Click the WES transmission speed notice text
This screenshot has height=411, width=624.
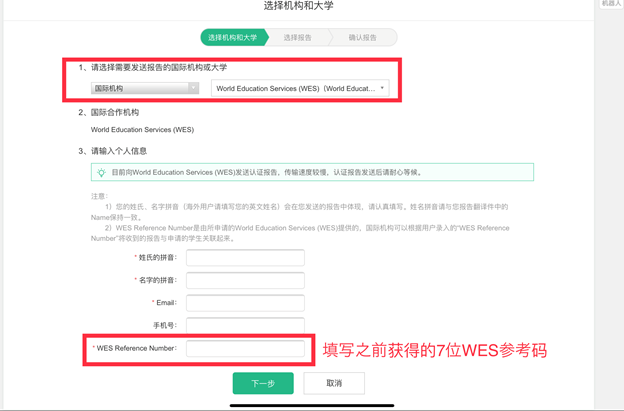(267, 172)
